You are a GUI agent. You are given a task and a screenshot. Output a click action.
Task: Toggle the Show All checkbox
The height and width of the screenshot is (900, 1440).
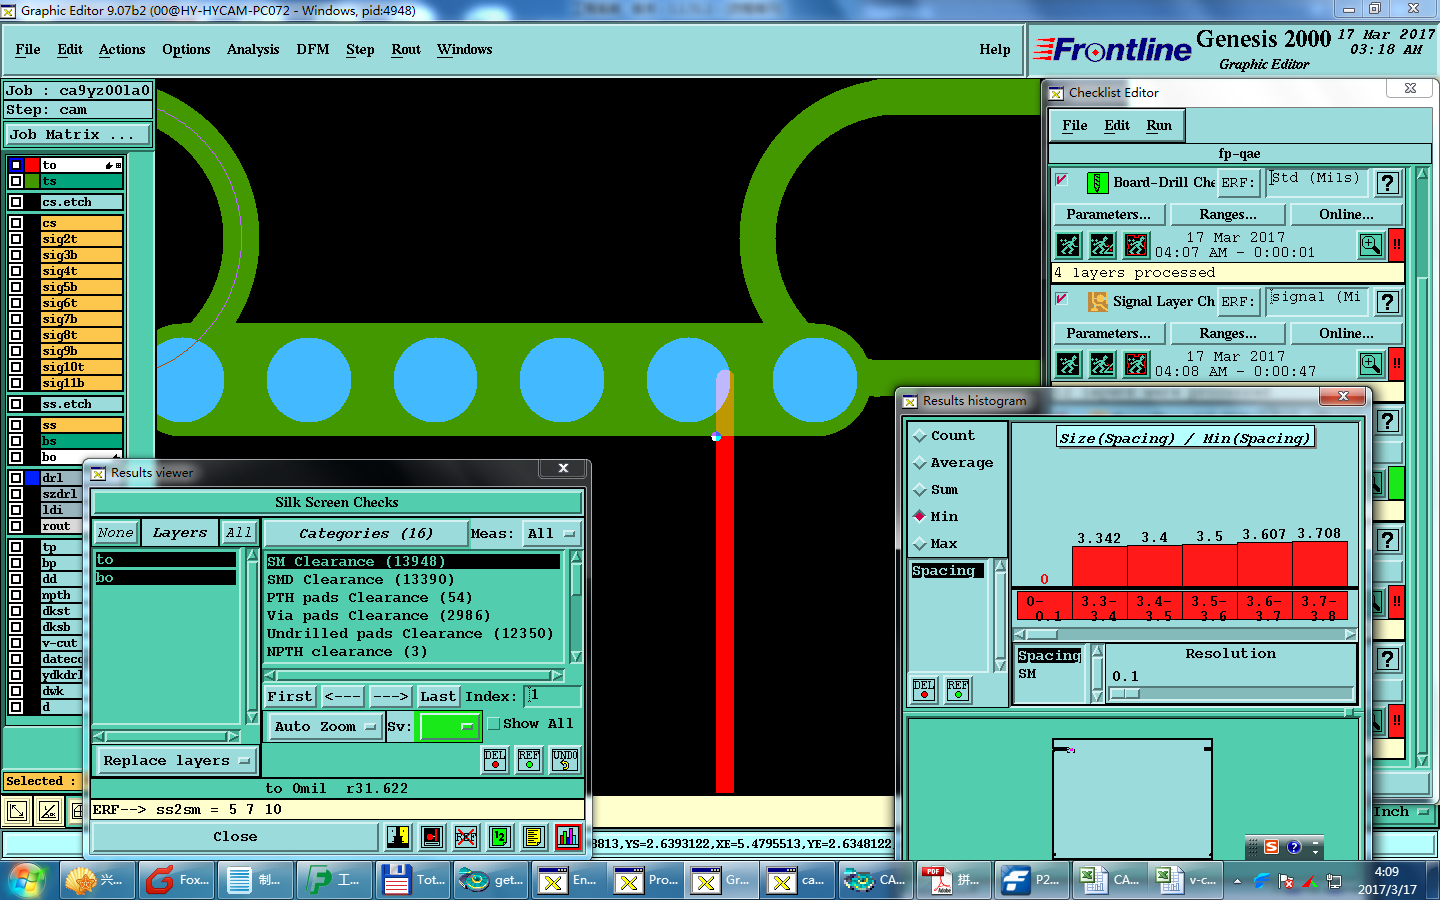[x=494, y=724]
